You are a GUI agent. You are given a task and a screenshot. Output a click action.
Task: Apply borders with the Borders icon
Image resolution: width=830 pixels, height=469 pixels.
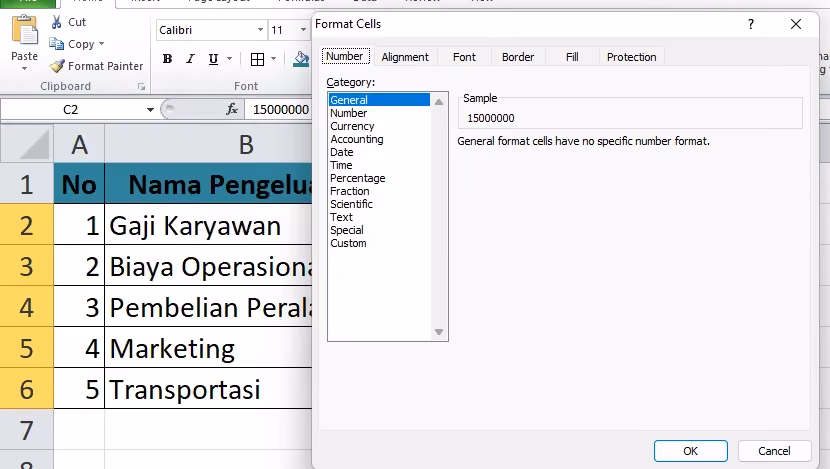click(x=257, y=59)
